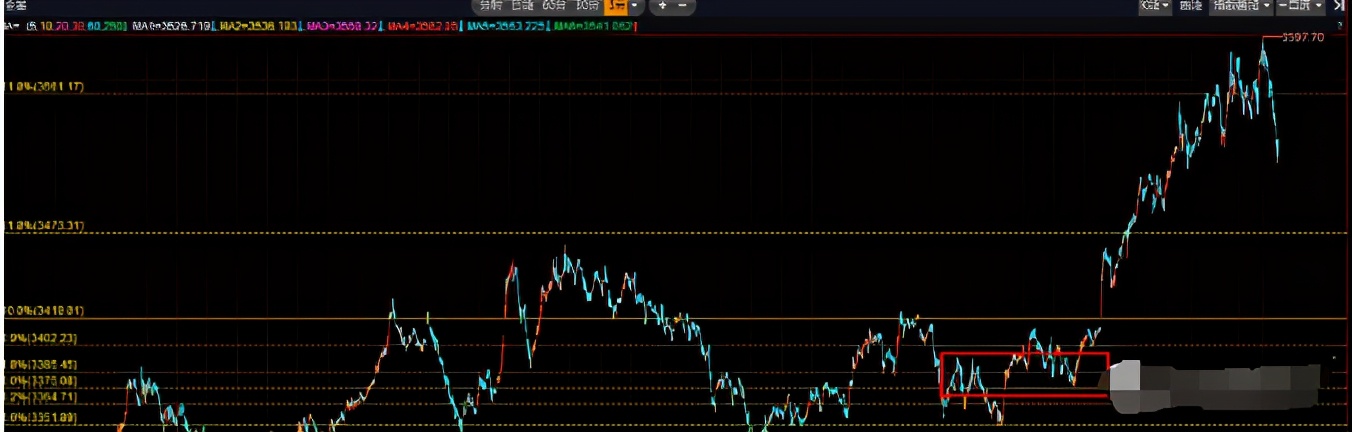Open the wide indicator dropdown at top right
The width and height of the screenshot is (1352, 432).
(1241, 6)
